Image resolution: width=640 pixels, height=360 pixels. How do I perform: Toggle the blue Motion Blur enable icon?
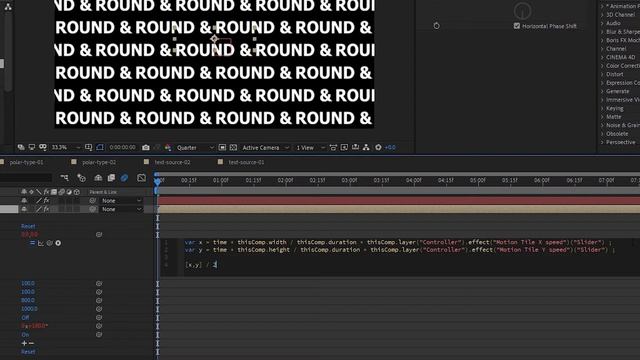point(124,178)
